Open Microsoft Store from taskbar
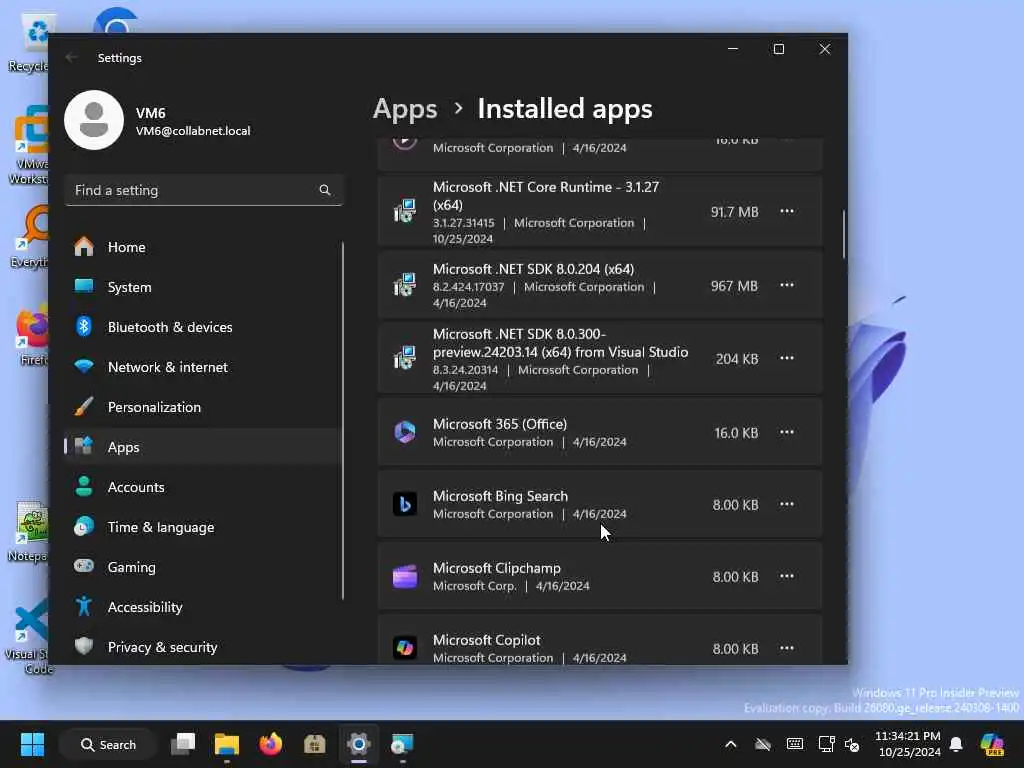This screenshot has height=768, width=1024. pos(315,744)
